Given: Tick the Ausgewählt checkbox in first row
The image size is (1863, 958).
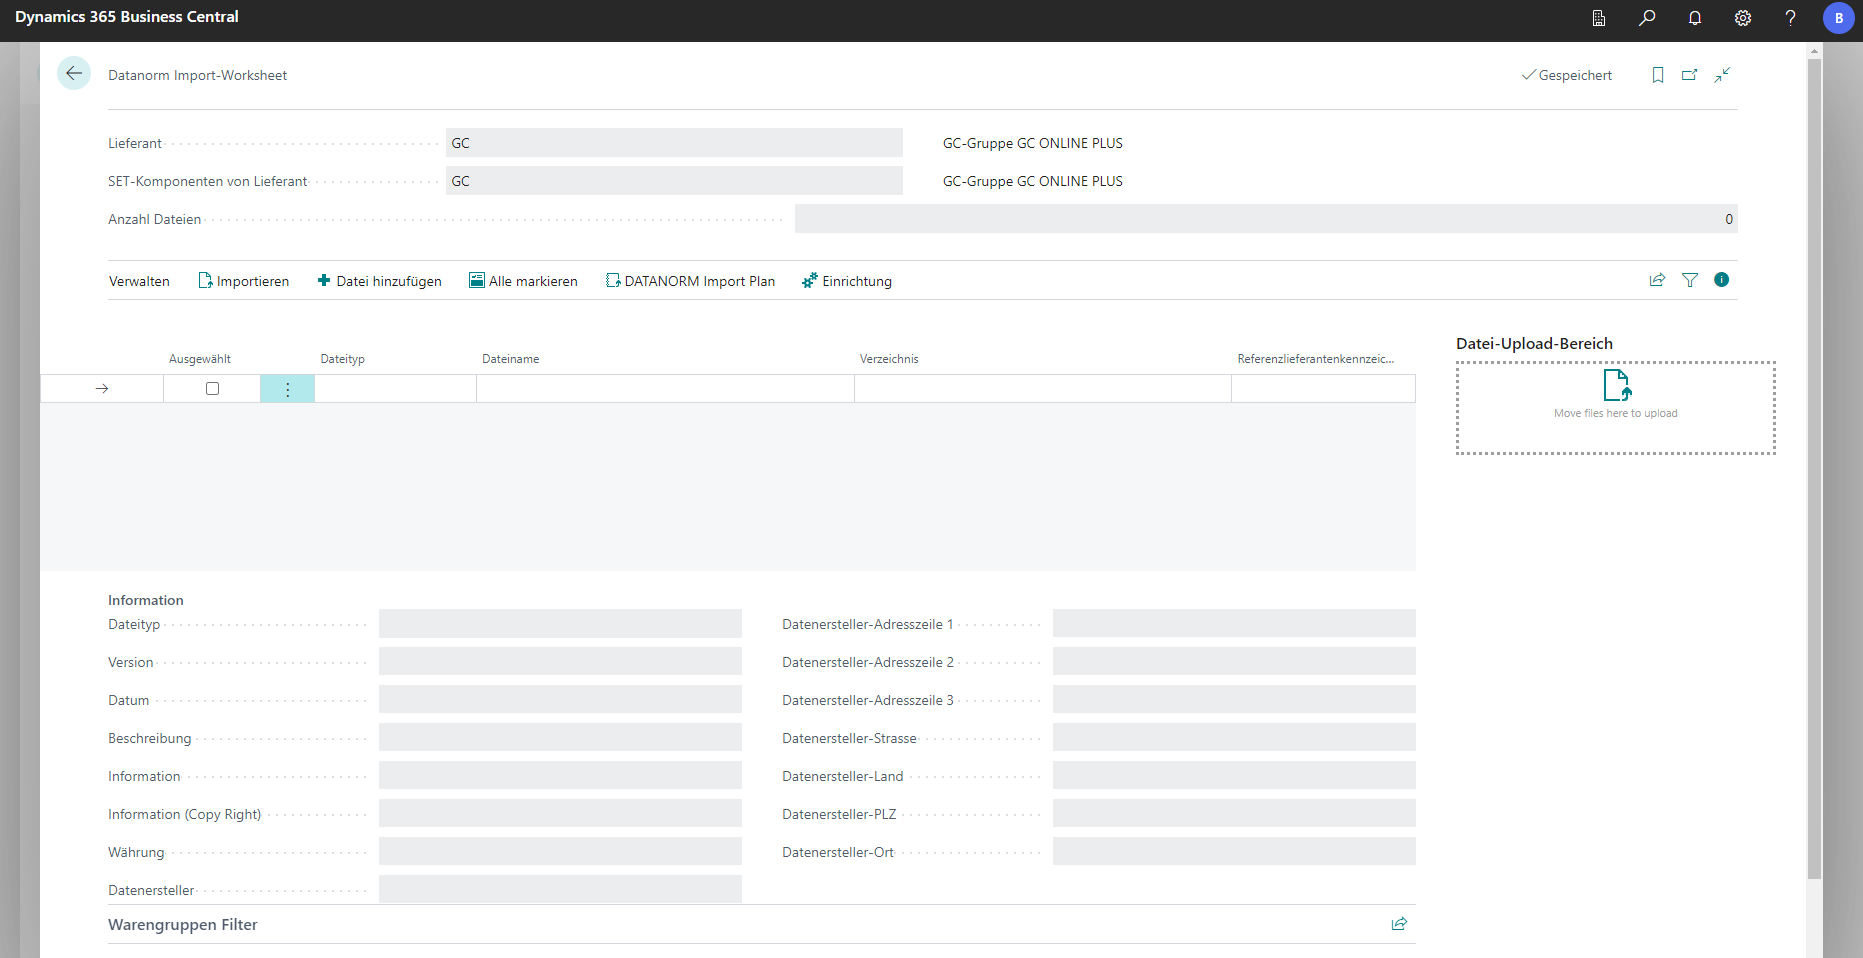Looking at the screenshot, I should [212, 389].
